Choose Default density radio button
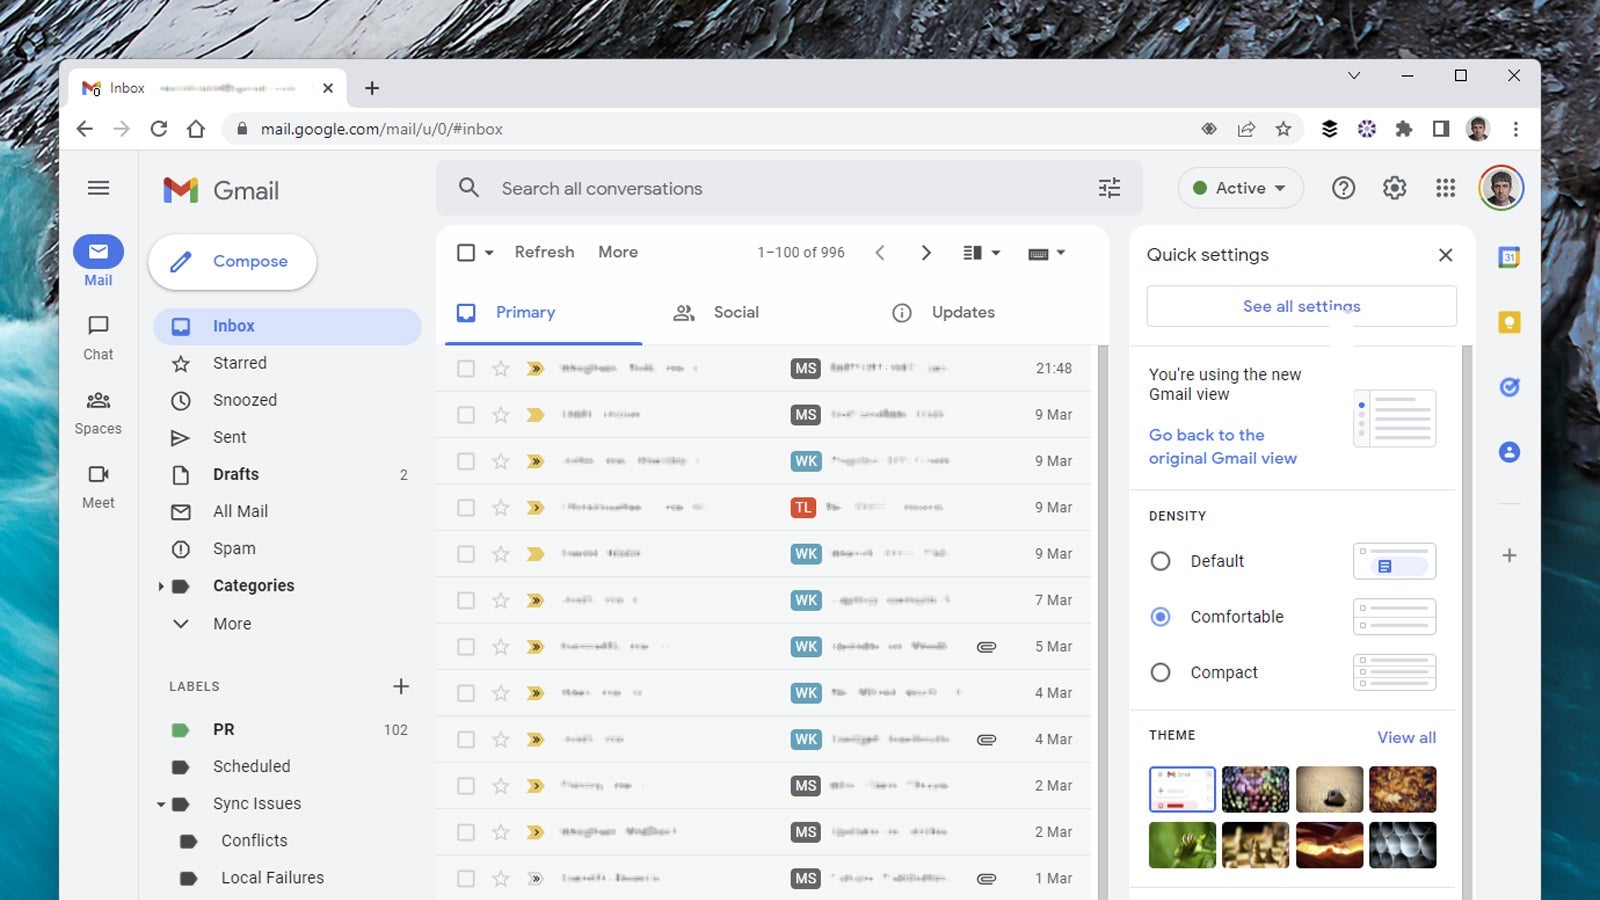Screen dimensions: 1600x900 pyautogui.click(x=1160, y=561)
